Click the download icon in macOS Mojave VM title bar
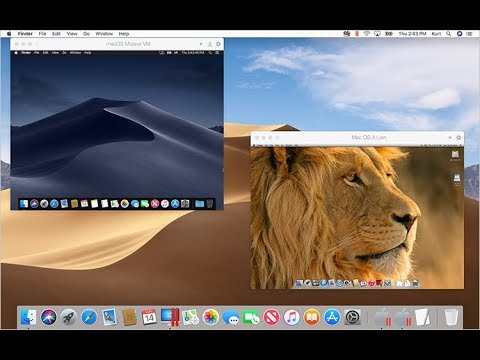480x360 pixels. click(210, 44)
